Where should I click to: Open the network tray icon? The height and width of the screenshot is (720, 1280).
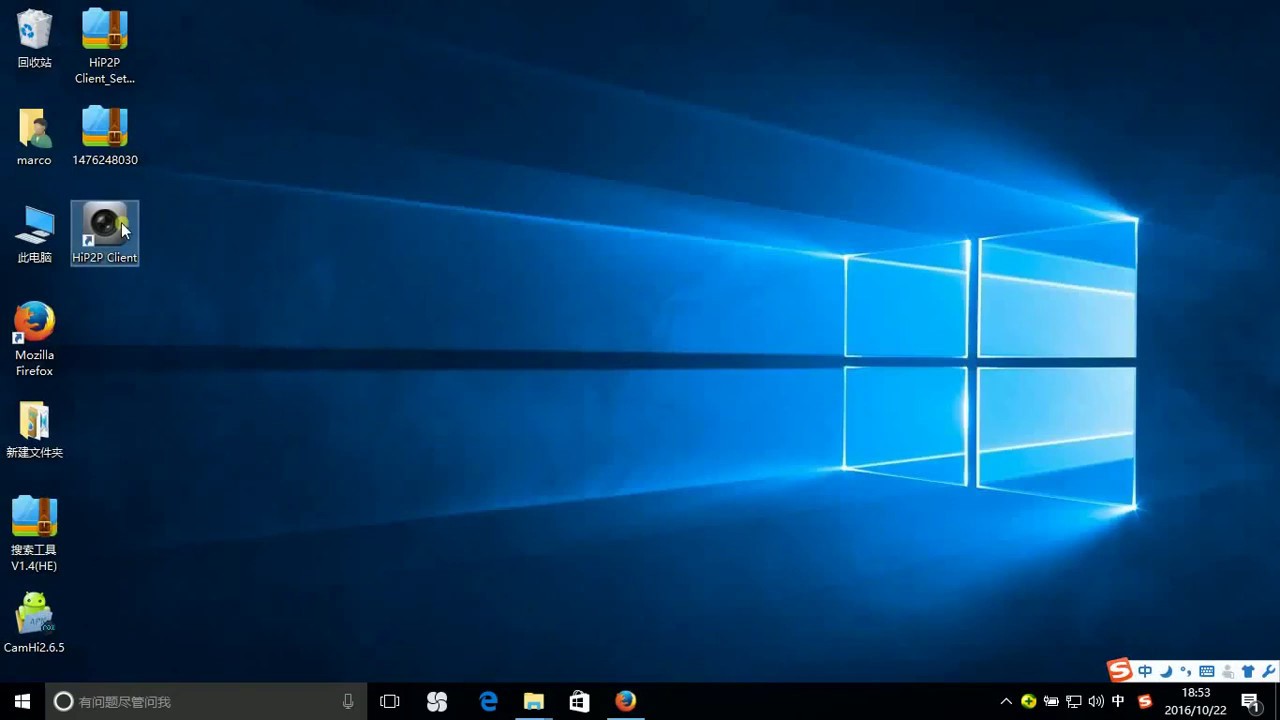click(1074, 702)
